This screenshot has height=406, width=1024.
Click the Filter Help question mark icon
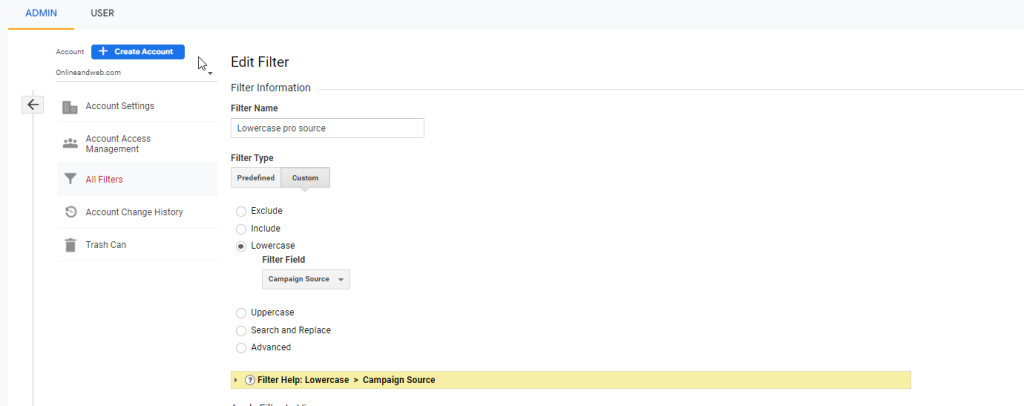[249, 380]
